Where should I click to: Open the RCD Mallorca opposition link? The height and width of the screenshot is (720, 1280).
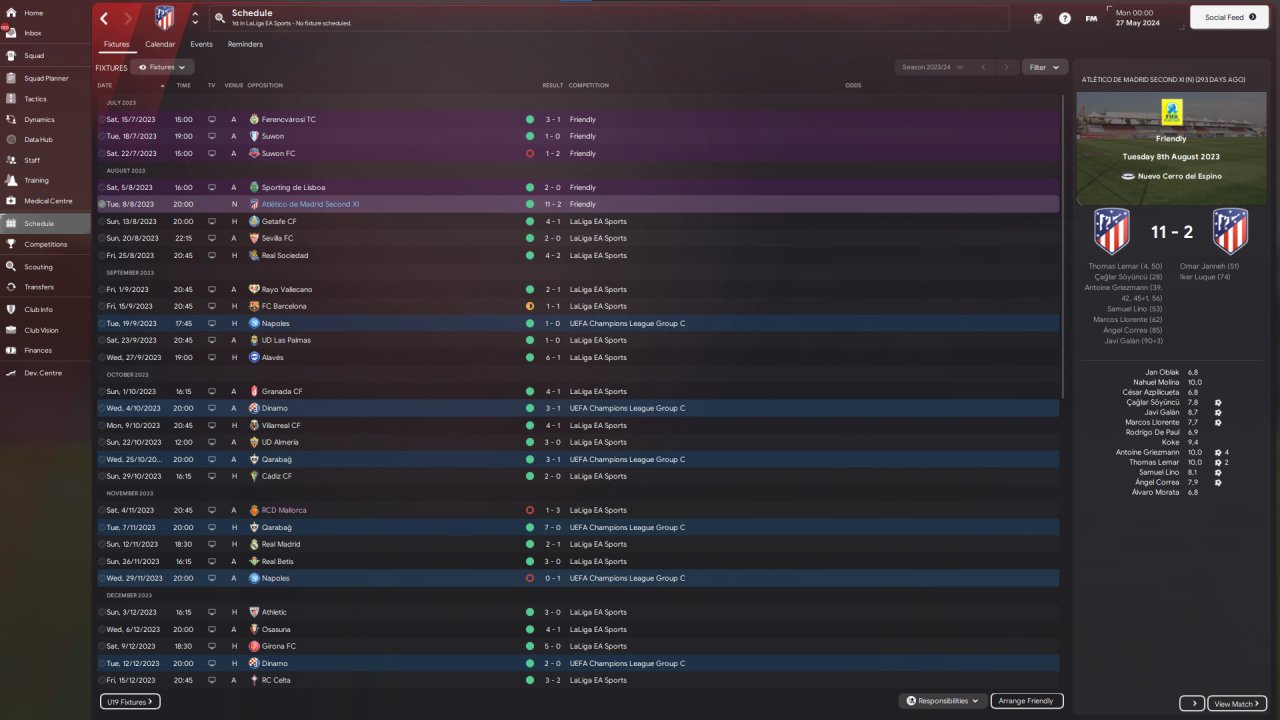(284, 511)
